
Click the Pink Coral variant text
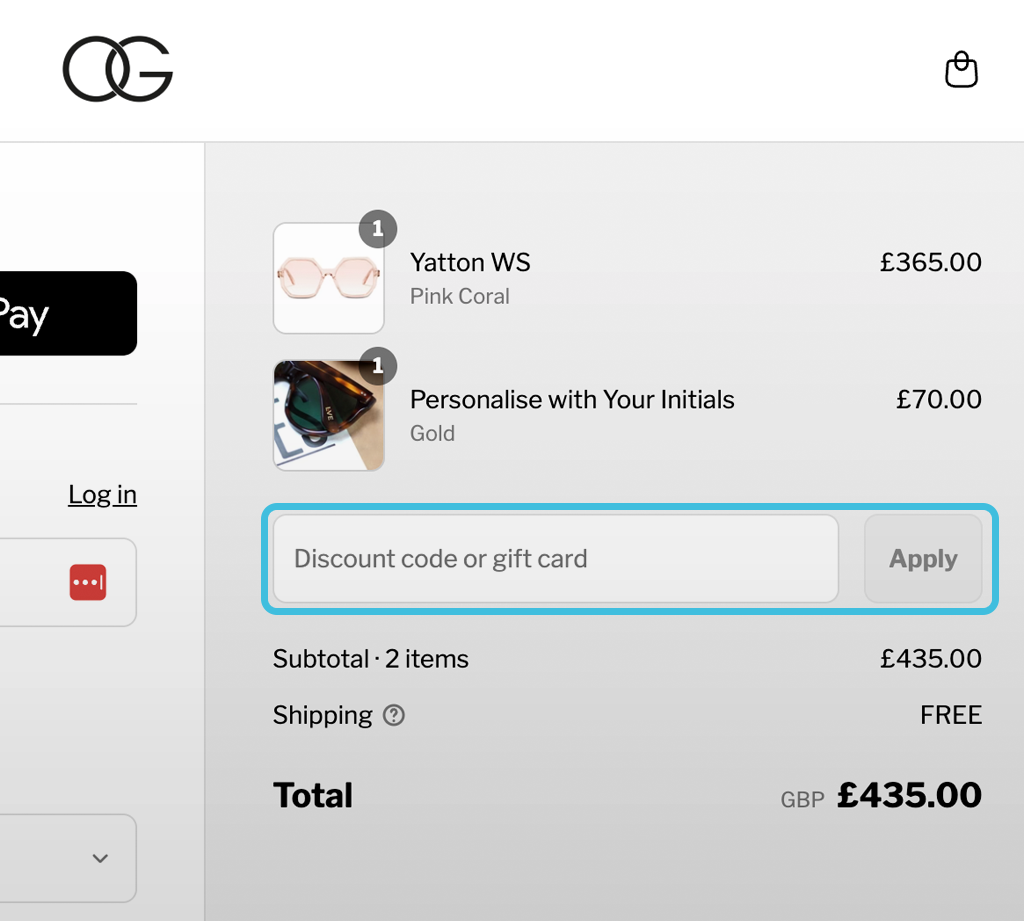pyautogui.click(x=460, y=296)
